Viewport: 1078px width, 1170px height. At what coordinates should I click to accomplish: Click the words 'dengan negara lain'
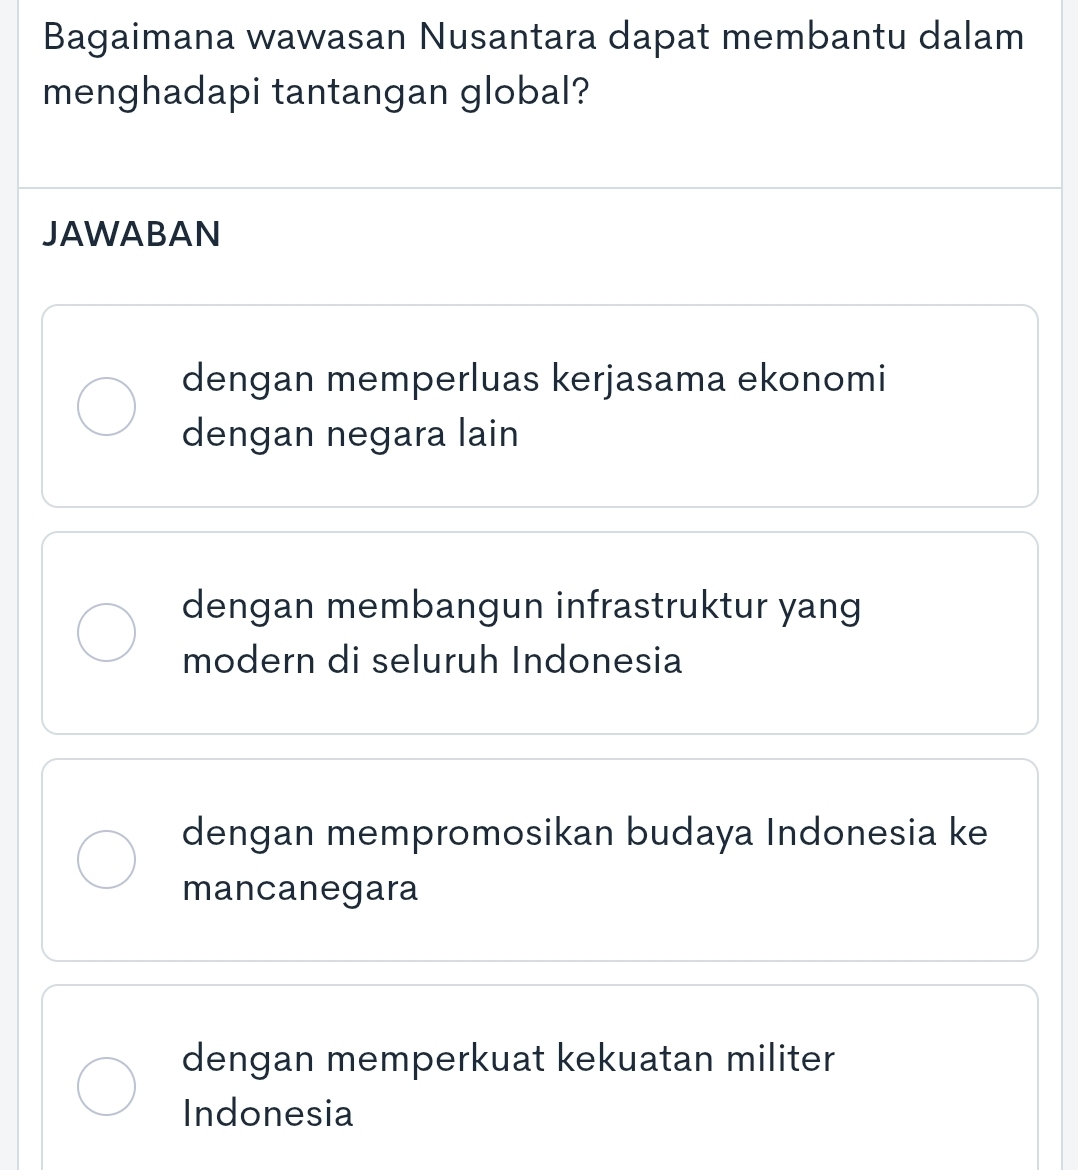(351, 435)
